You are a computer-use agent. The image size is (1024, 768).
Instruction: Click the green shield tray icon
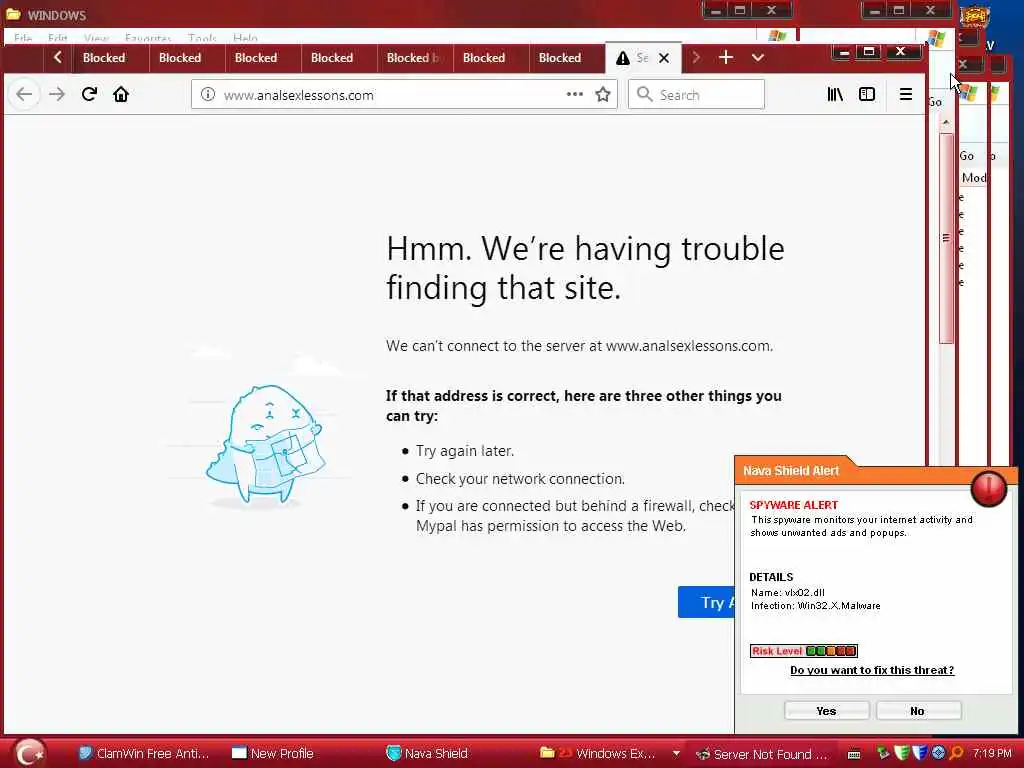pos(902,754)
